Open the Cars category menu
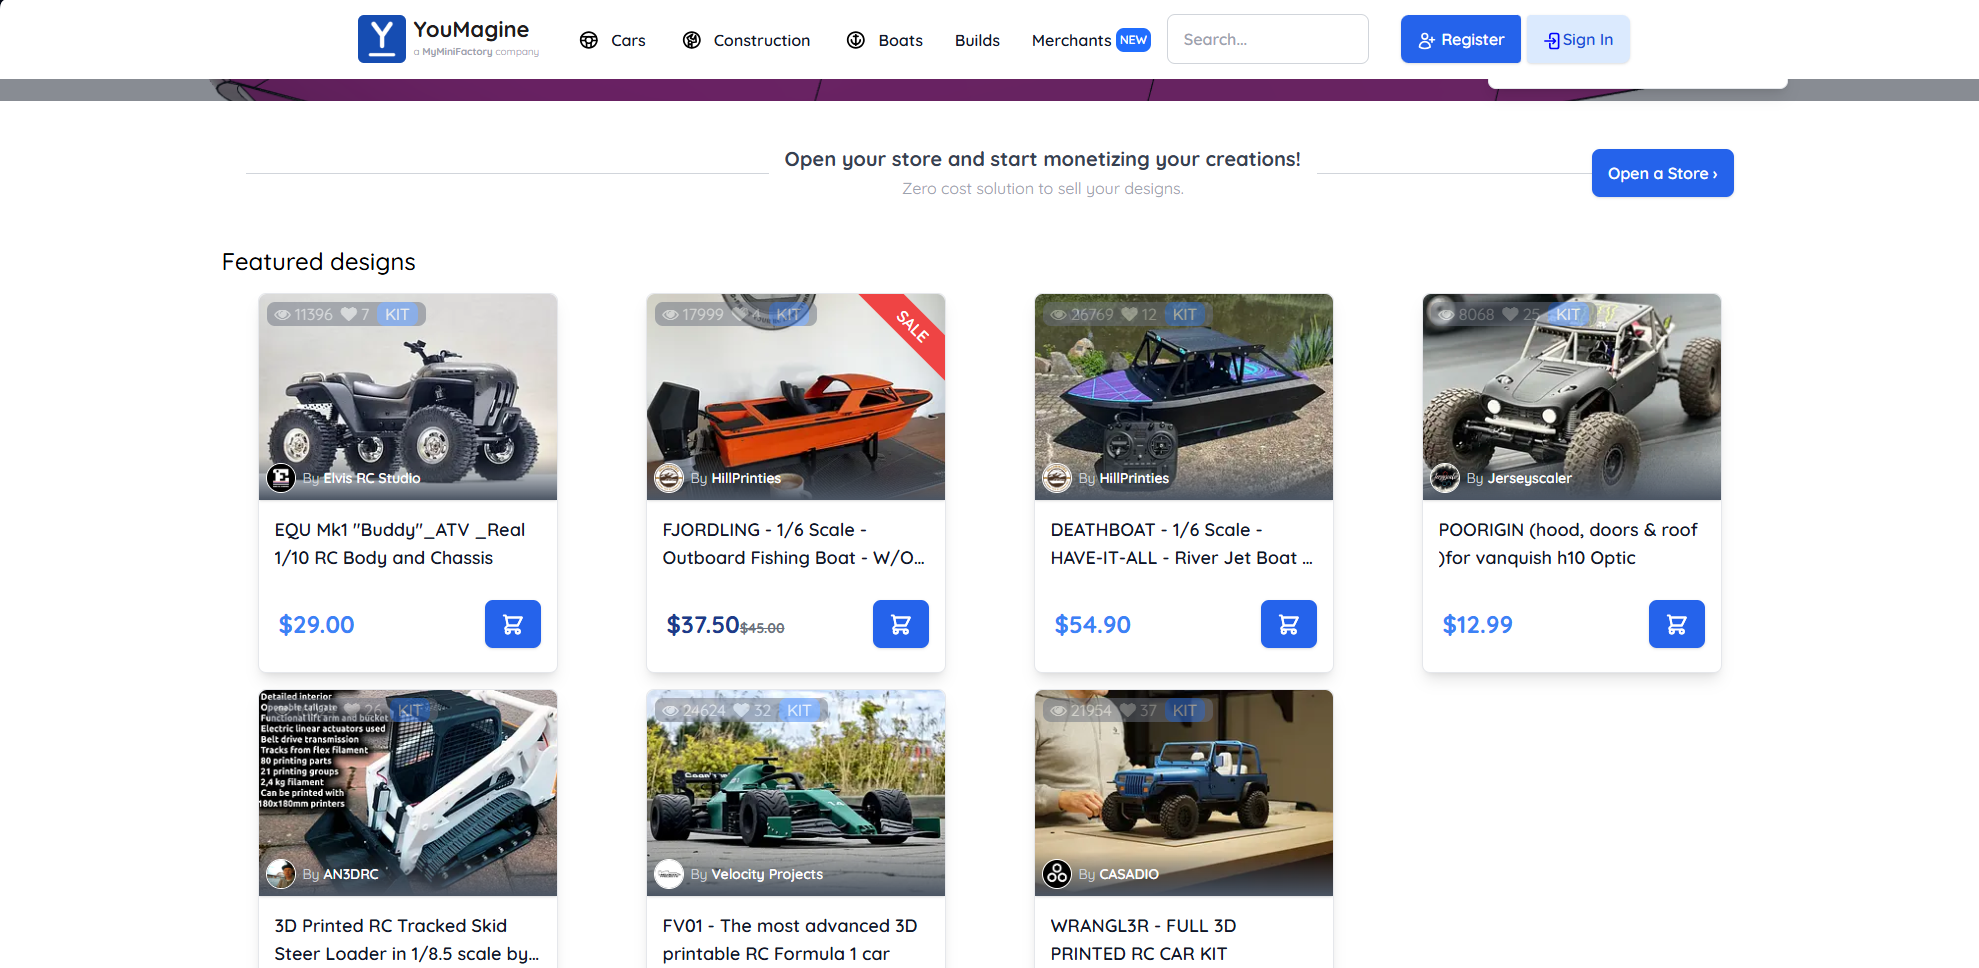The image size is (1979, 968). click(613, 40)
